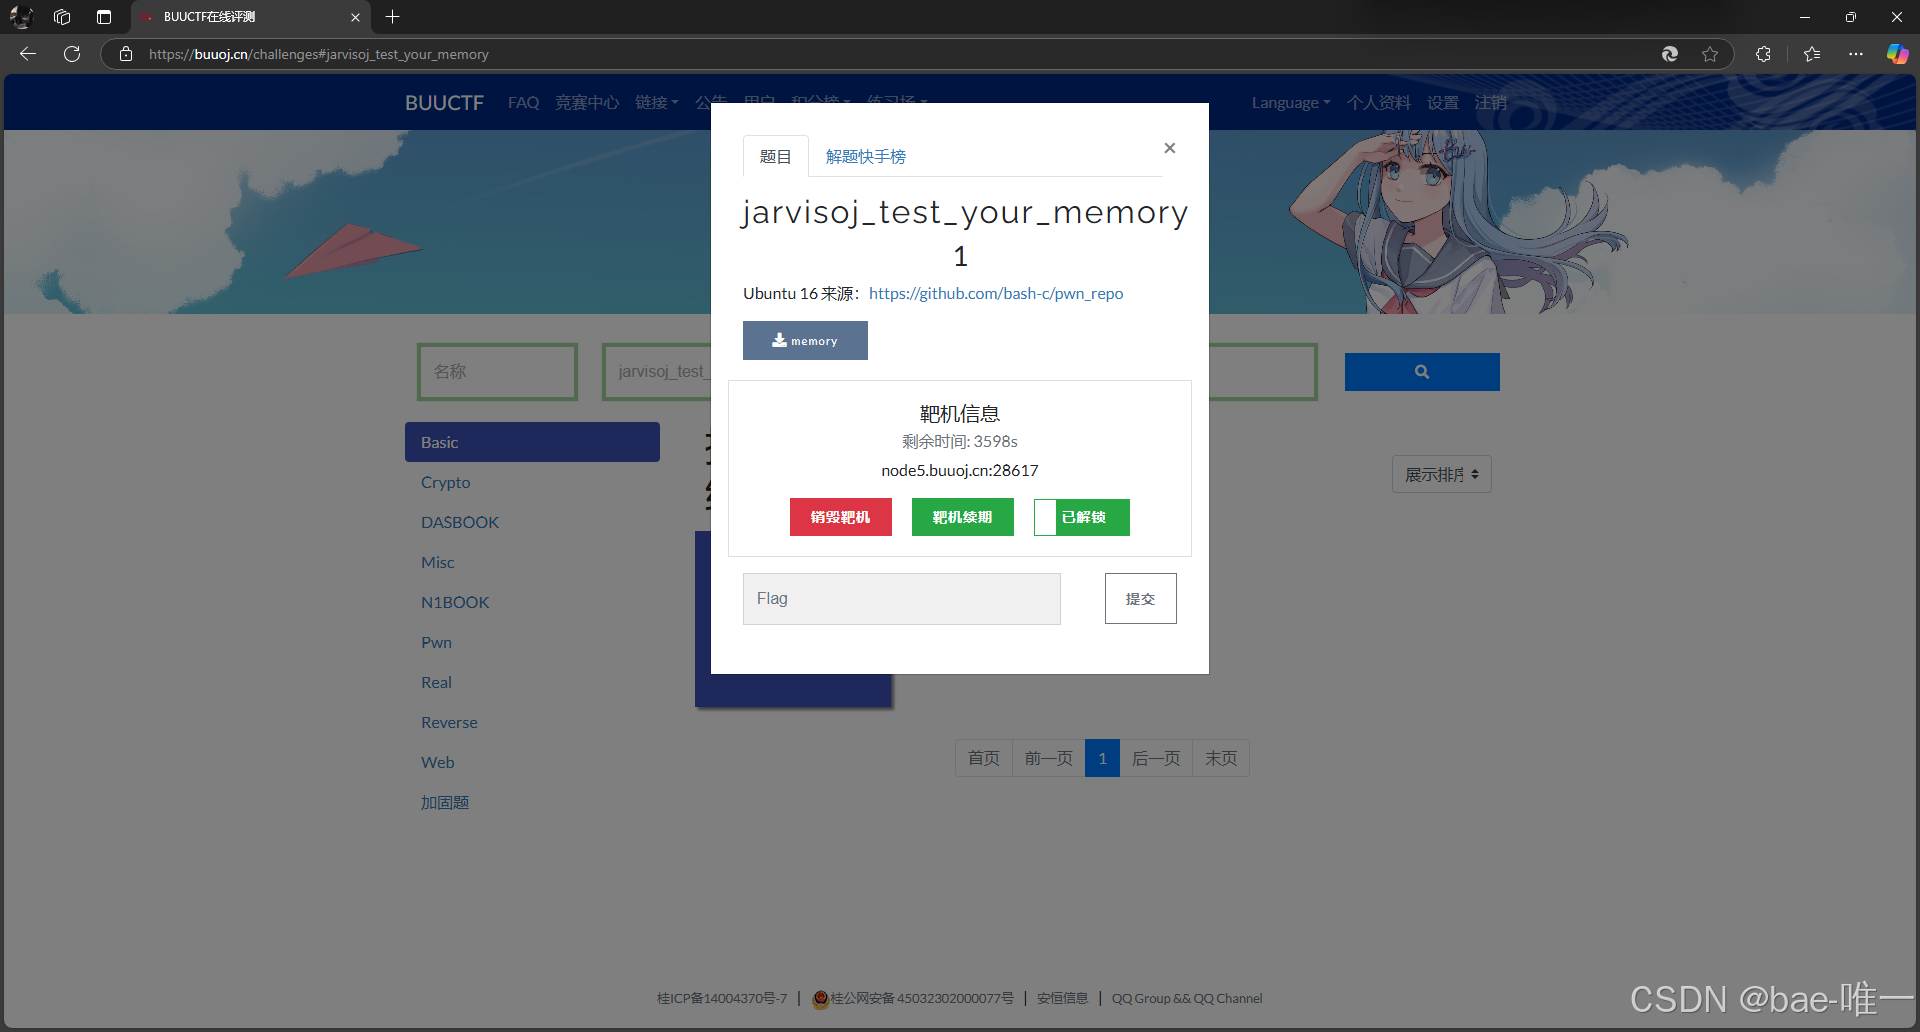This screenshot has height=1032, width=1920.
Task: Select 竞赛中心 in the top navigation
Action: (x=587, y=102)
